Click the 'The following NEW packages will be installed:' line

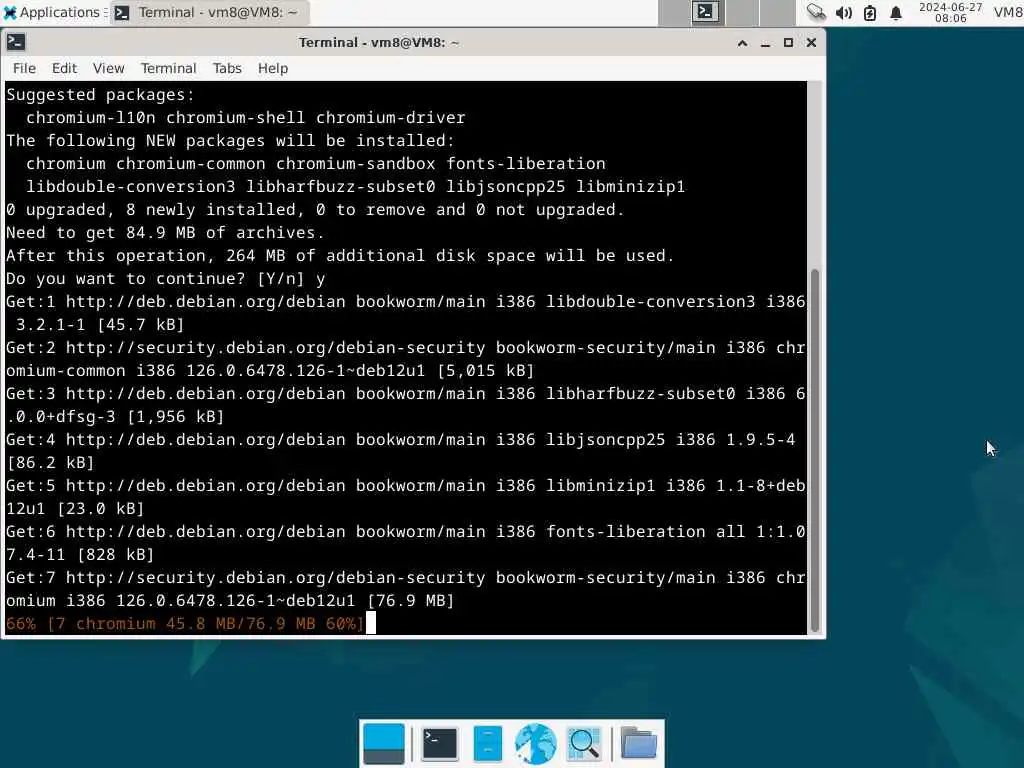click(230, 140)
